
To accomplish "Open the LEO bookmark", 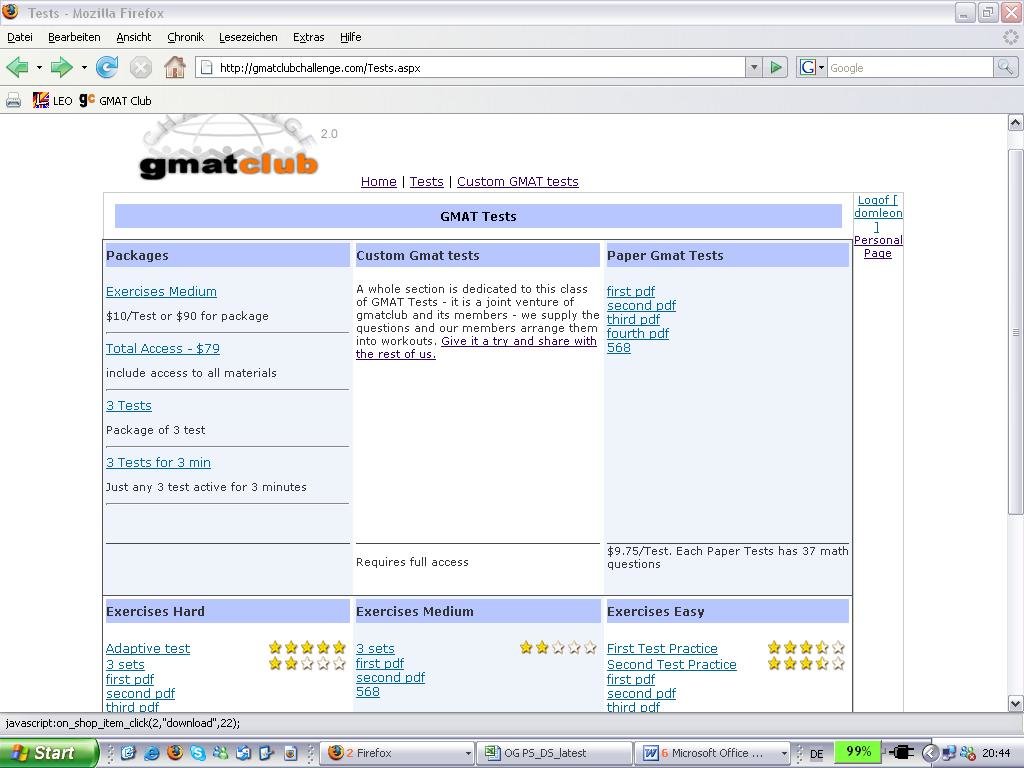I will pos(53,101).
